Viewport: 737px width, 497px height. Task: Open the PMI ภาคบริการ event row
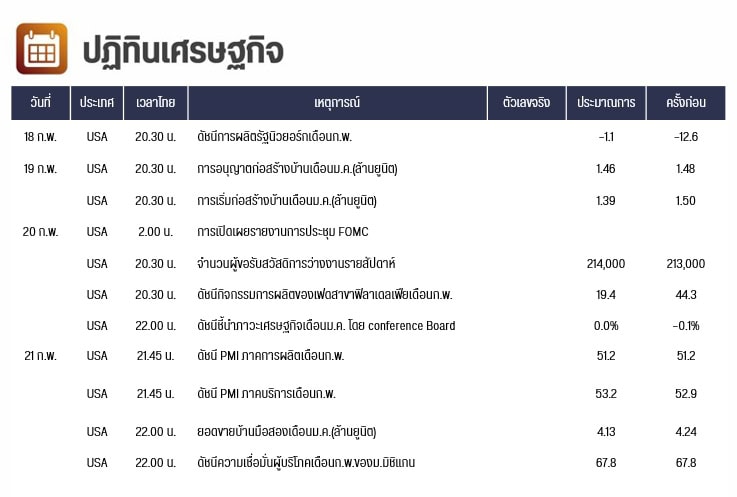pyautogui.click(x=266, y=393)
